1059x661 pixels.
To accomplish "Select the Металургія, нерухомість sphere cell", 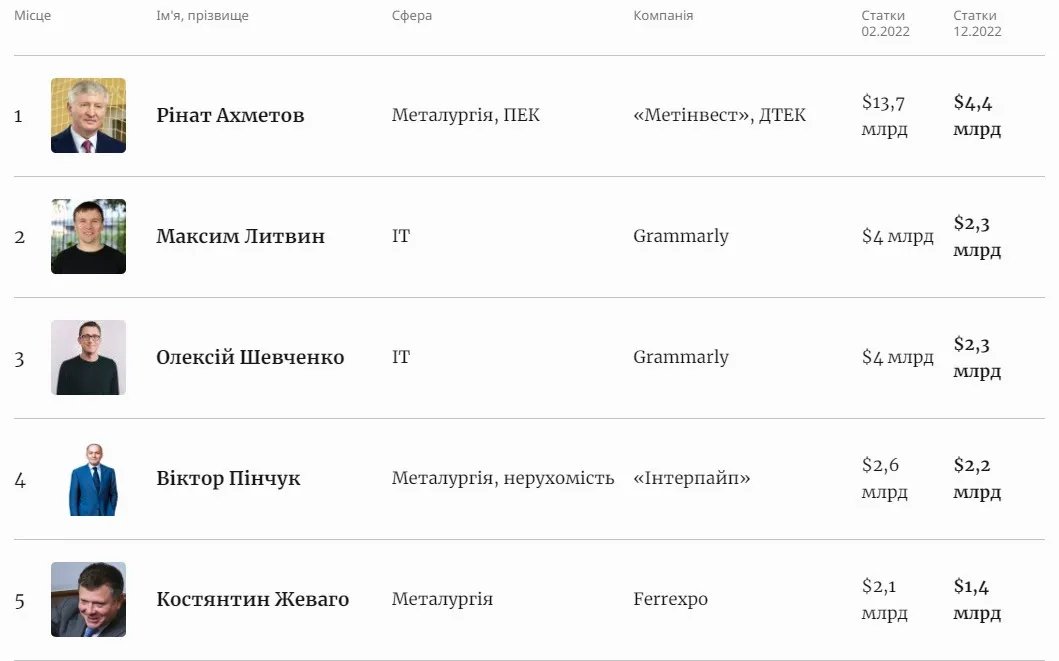I will 503,479.
